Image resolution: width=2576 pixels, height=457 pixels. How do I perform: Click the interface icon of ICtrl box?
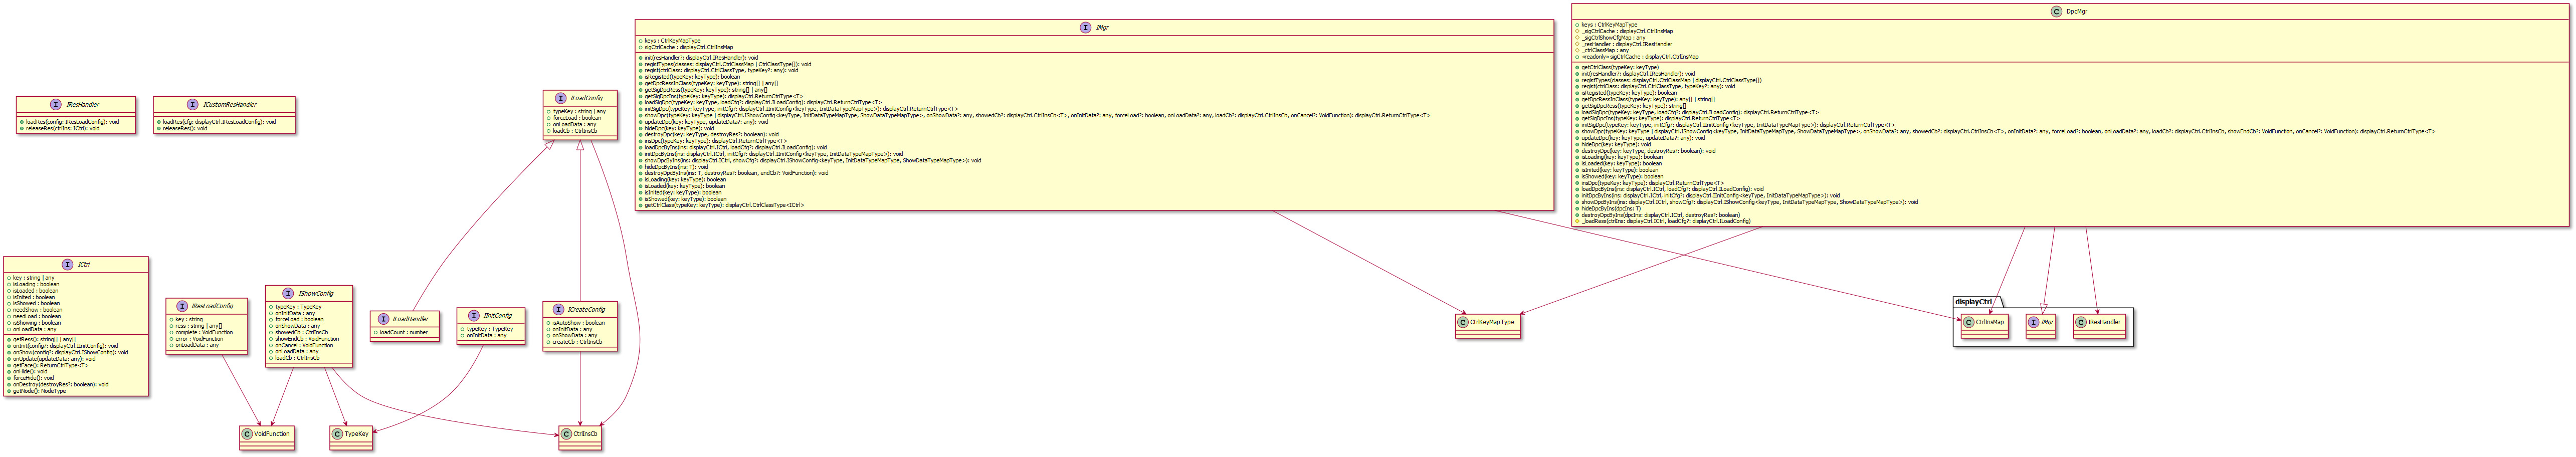tap(67, 265)
